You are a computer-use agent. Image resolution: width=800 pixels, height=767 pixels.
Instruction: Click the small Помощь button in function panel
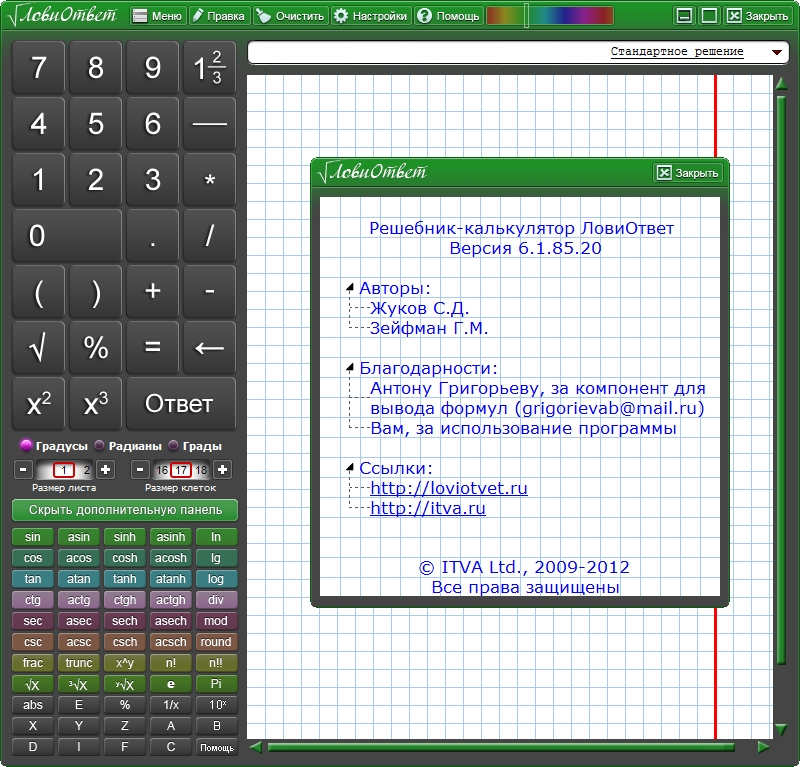(x=216, y=747)
